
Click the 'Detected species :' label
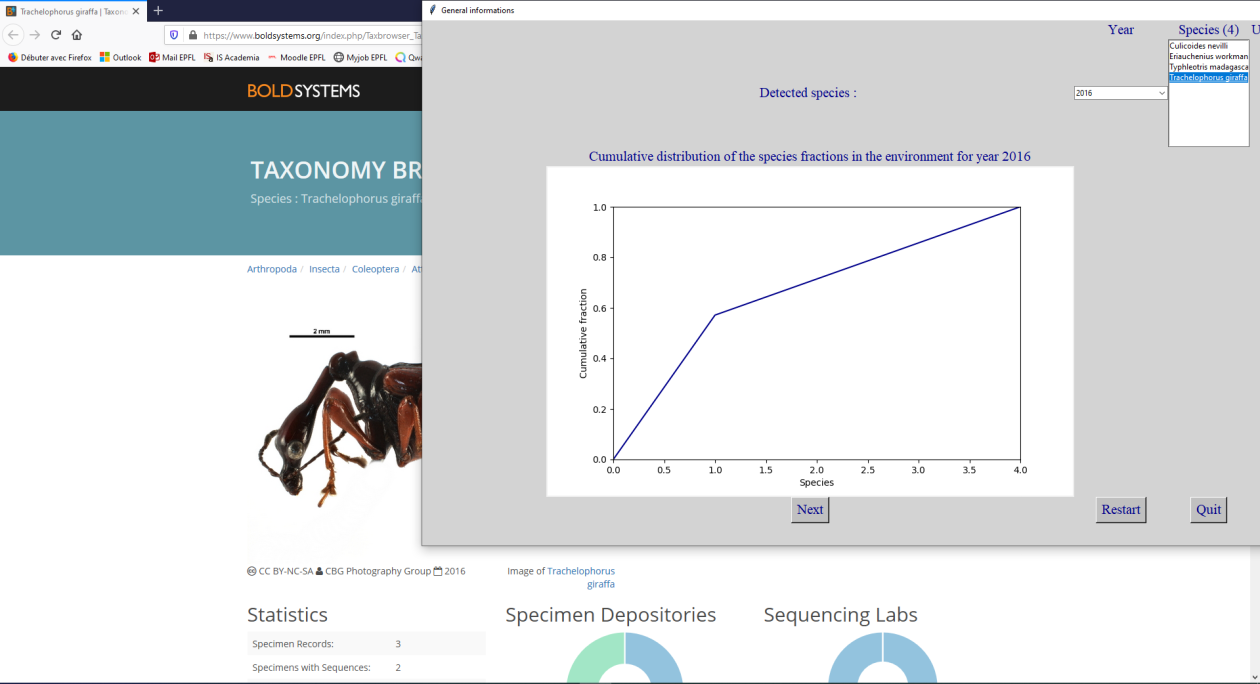pos(808,93)
